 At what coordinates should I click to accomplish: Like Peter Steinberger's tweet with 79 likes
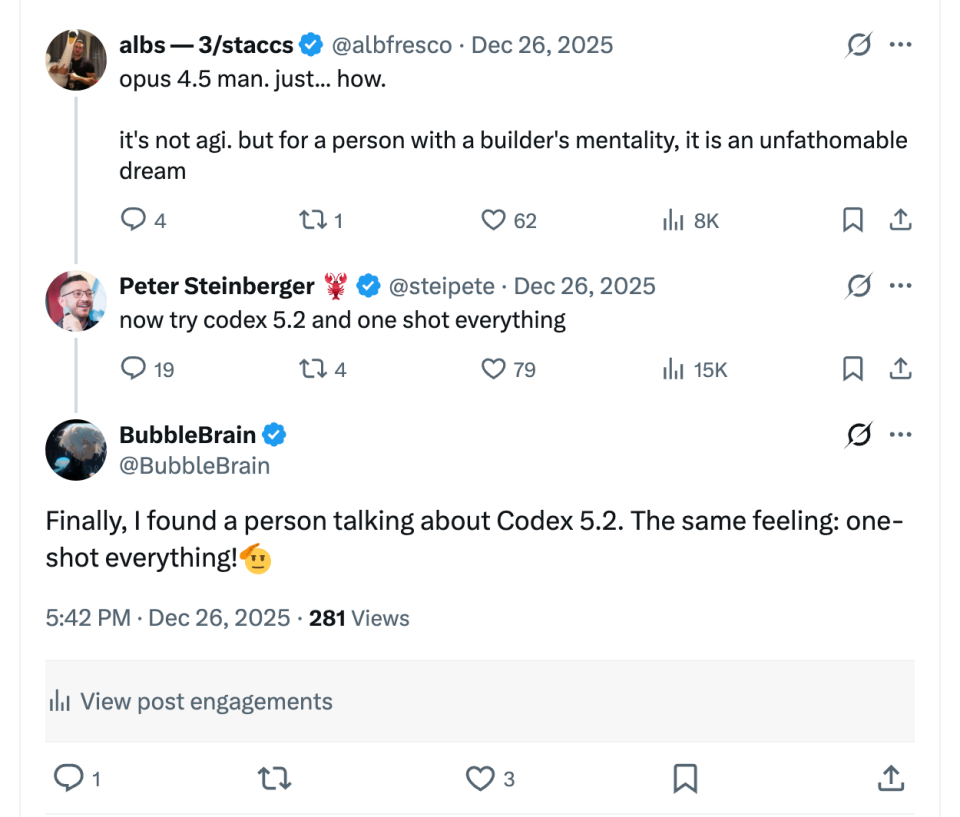tap(493, 369)
